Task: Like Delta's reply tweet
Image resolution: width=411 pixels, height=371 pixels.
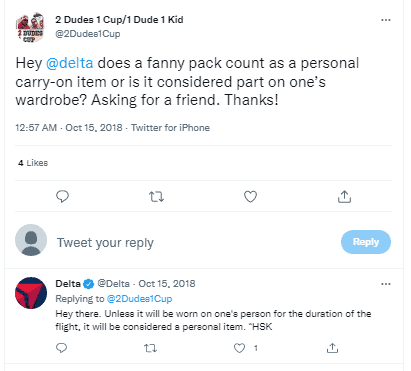Action: click(x=239, y=348)
